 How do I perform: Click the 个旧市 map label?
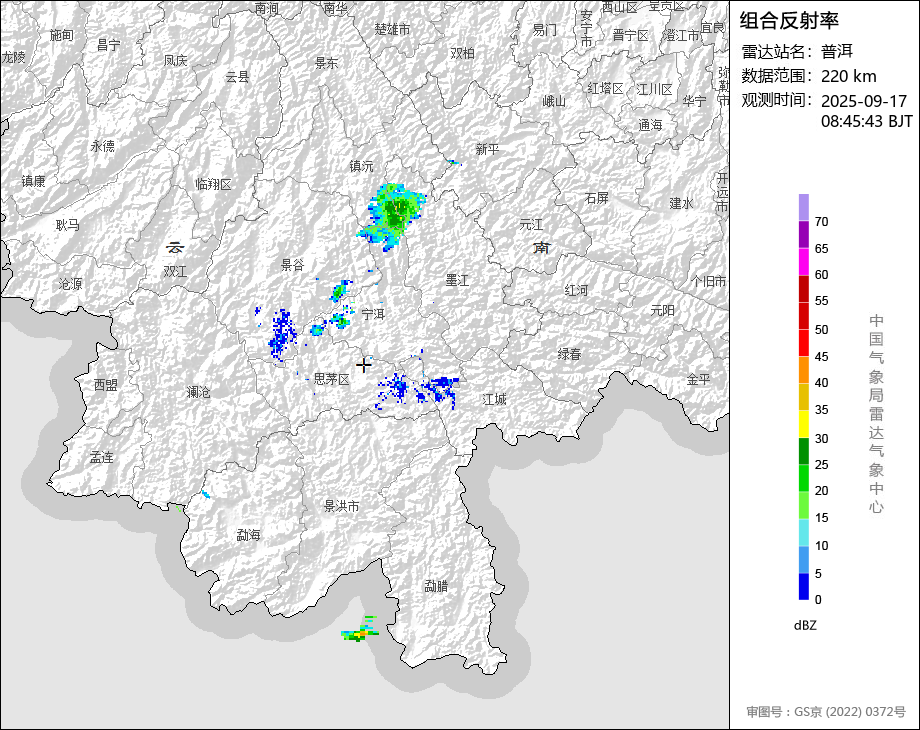[708, 282]
